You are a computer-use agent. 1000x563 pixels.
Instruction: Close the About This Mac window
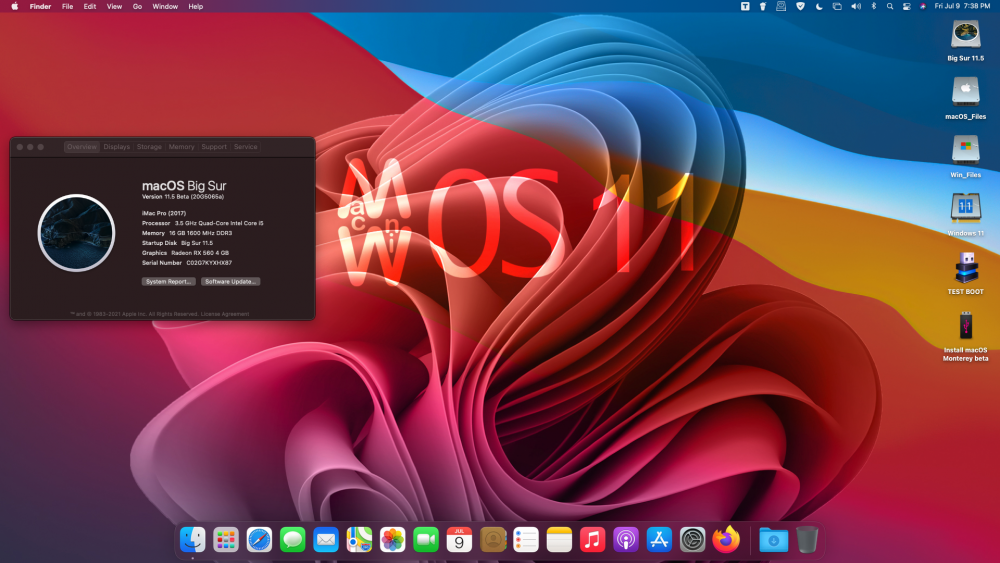pyautogui.click(x=20, y=147)
